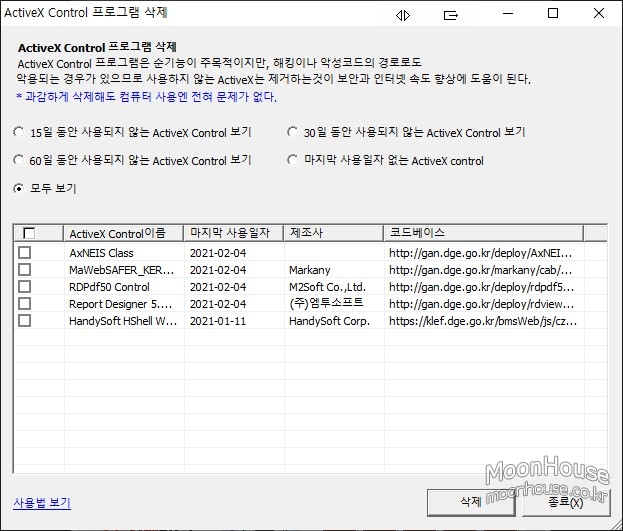Click the gan.dge.go.kr/markany/cab/... codebase cell
Screen dimensions: 623x531
click(x=484, y=270)
